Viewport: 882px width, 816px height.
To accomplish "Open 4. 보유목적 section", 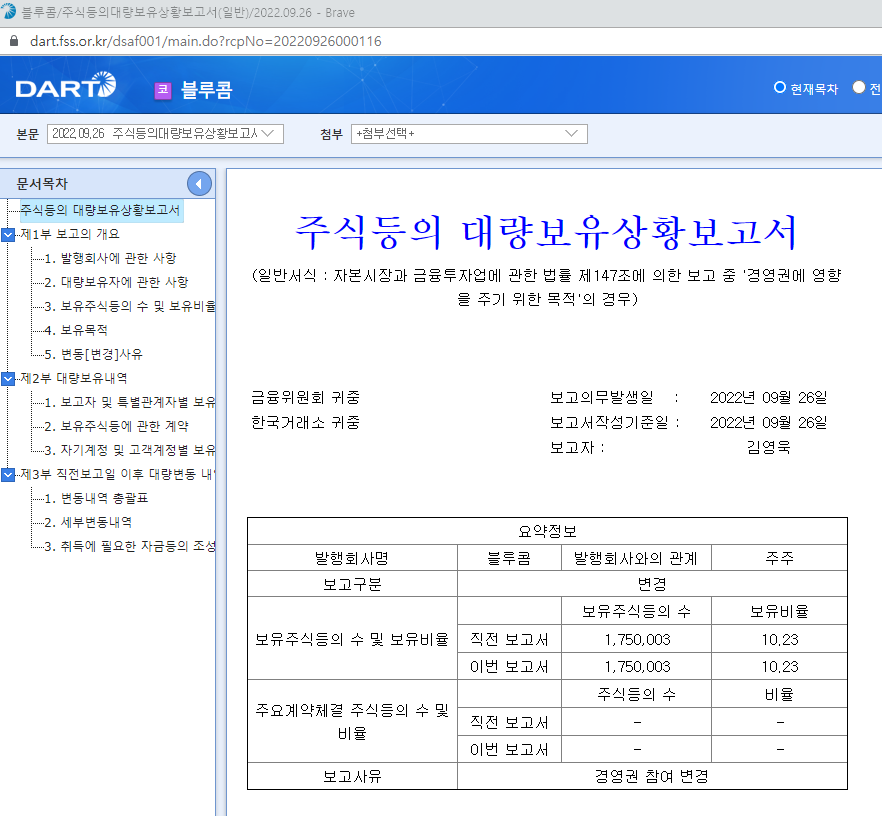I will 76,330.
